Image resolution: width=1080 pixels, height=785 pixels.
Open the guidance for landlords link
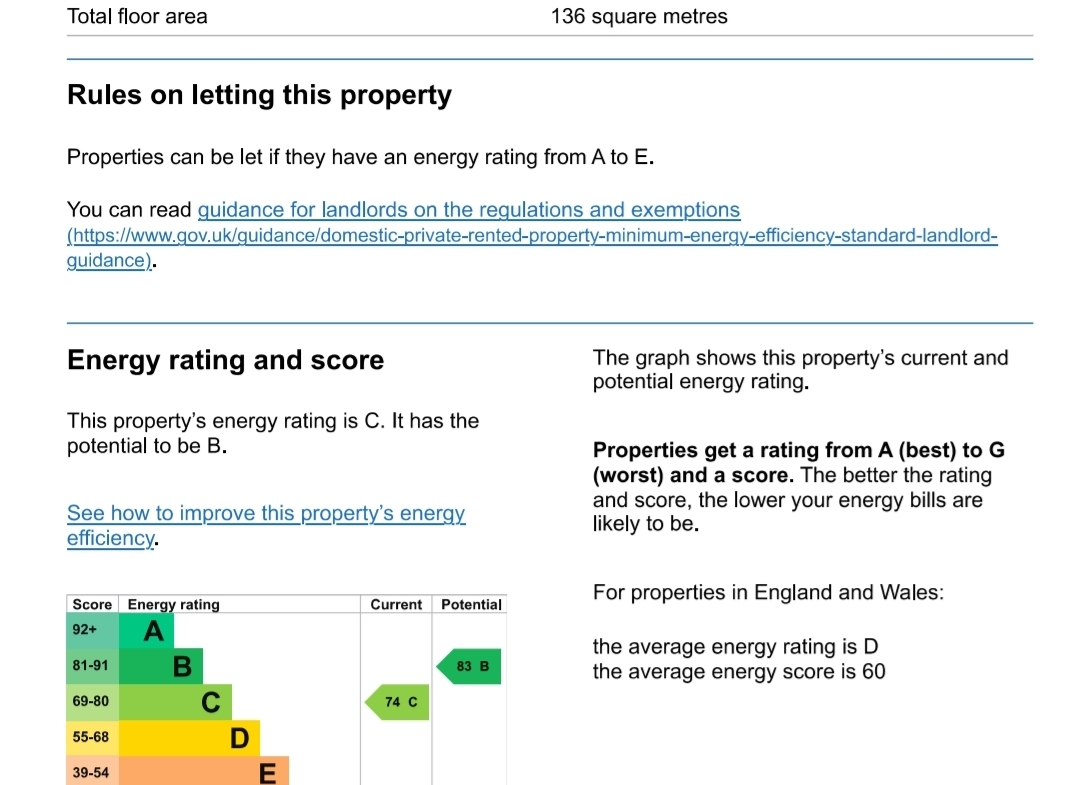(468, 210)
